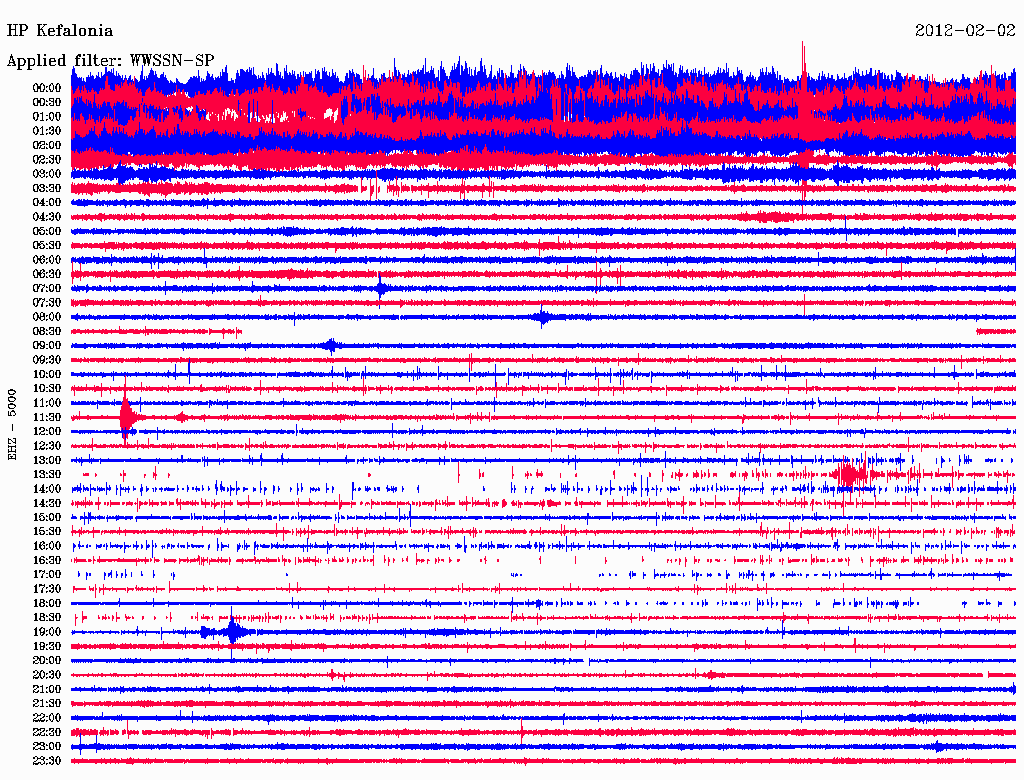Viewport: 1024px width, 780px height.
Task: Select the 17:00 trace label
Action: tap(46, 575)
